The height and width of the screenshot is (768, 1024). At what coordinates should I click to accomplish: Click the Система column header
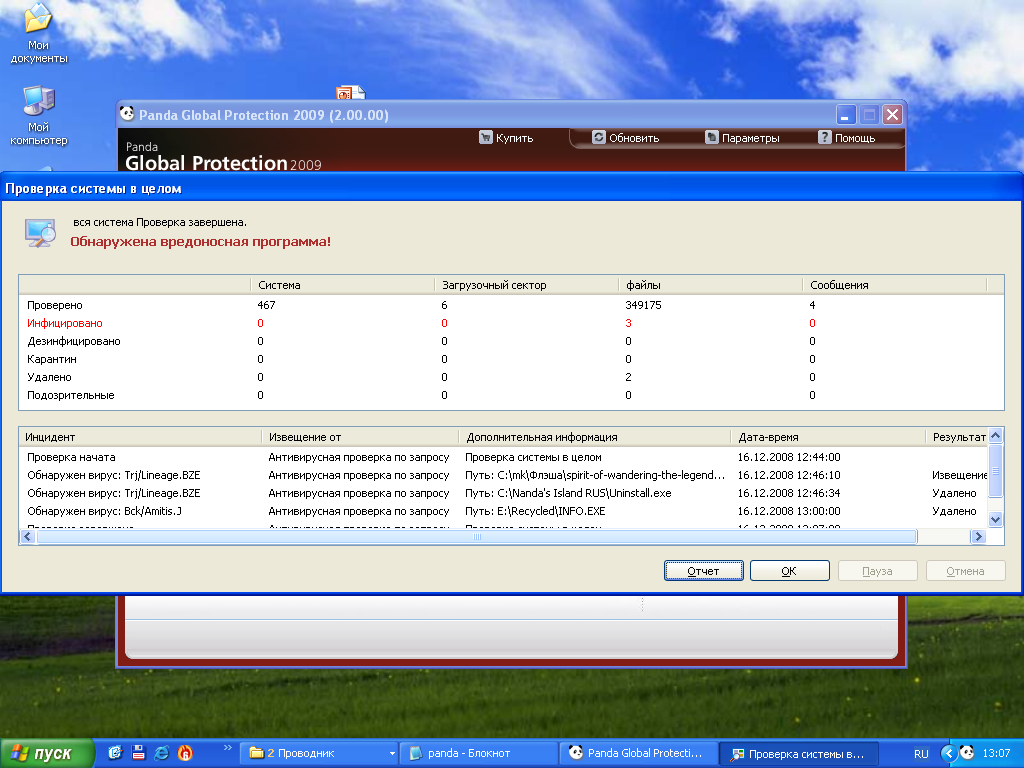[x=342, y=285]
